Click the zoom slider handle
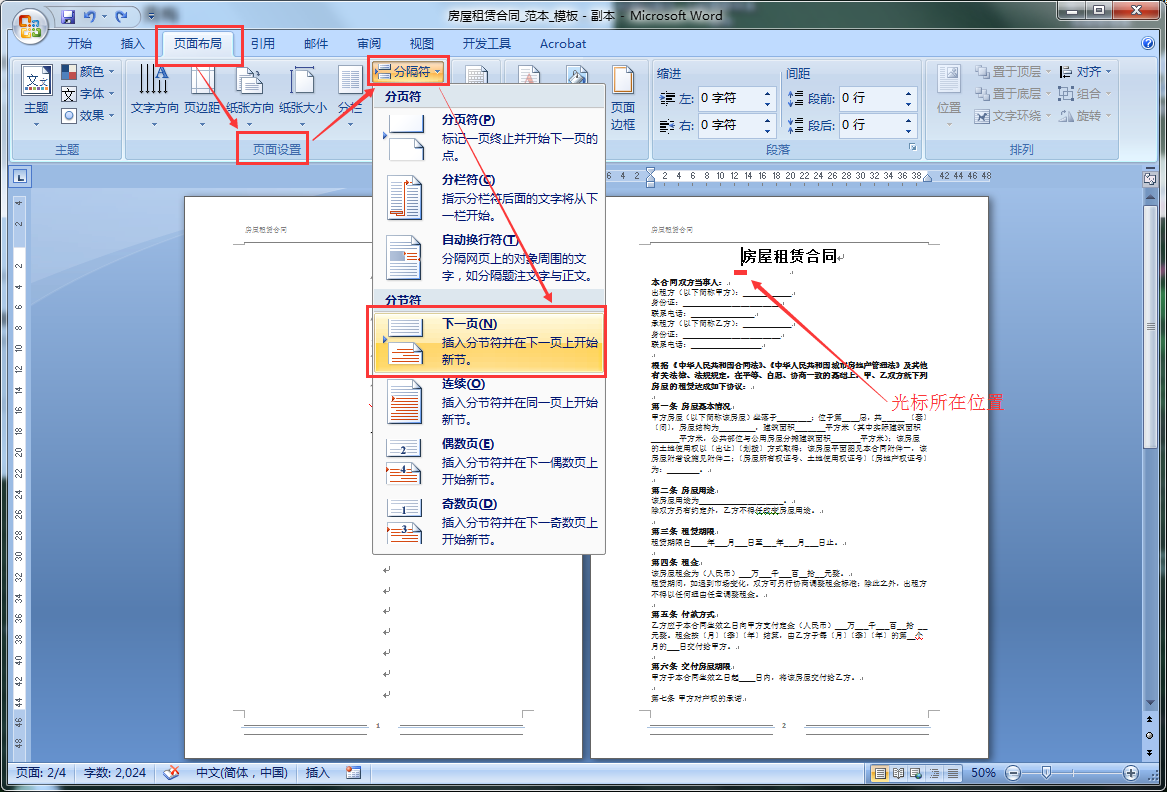Screen dimensions: 1167x792 click(x=1046, y=773)
